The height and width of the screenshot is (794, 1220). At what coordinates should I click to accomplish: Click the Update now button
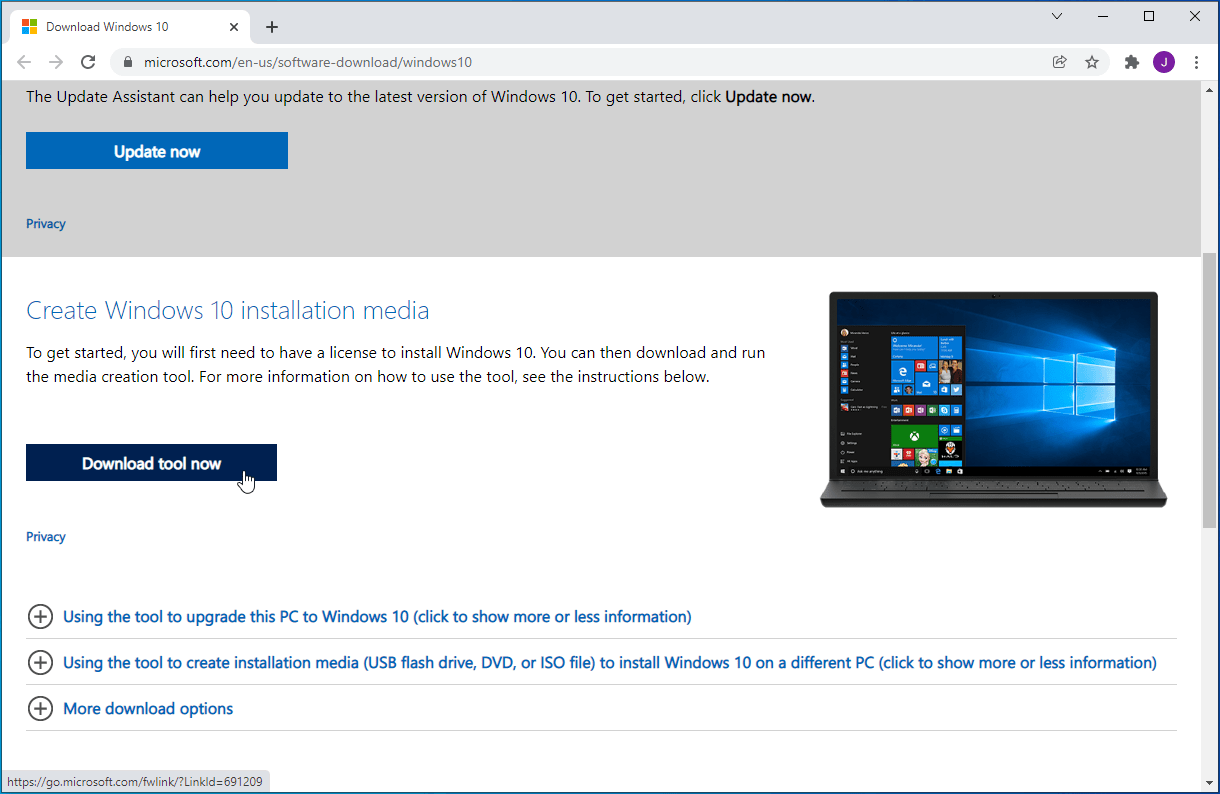[x=157, y=151]
